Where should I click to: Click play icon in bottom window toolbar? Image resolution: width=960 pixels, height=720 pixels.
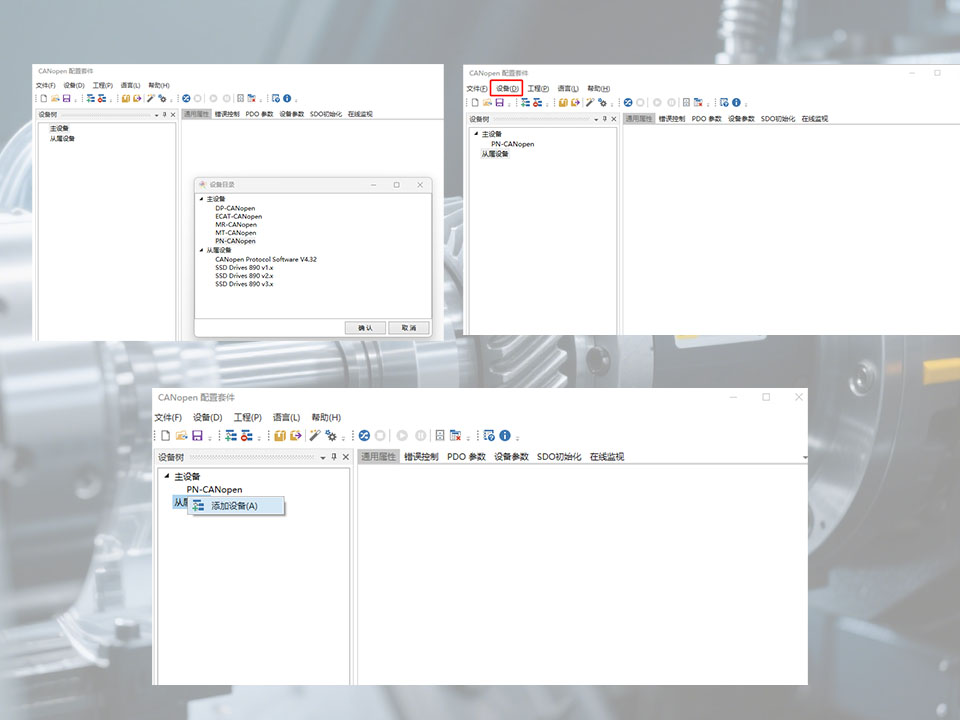point(402,435)
